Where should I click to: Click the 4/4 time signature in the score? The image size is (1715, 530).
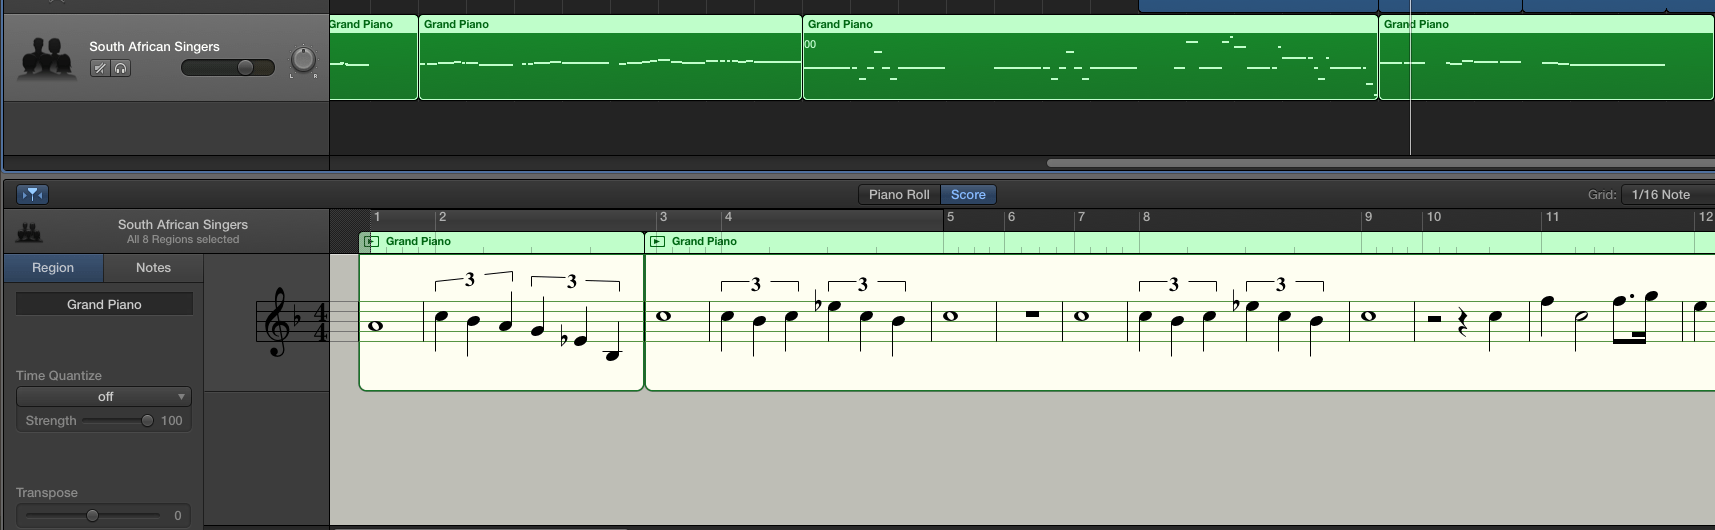point(320,322)
